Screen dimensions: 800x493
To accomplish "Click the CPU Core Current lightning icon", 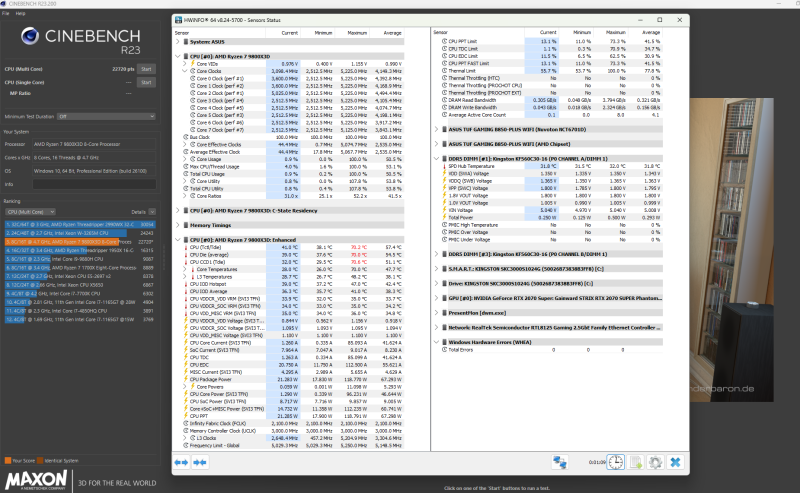I will click(186, 342).
